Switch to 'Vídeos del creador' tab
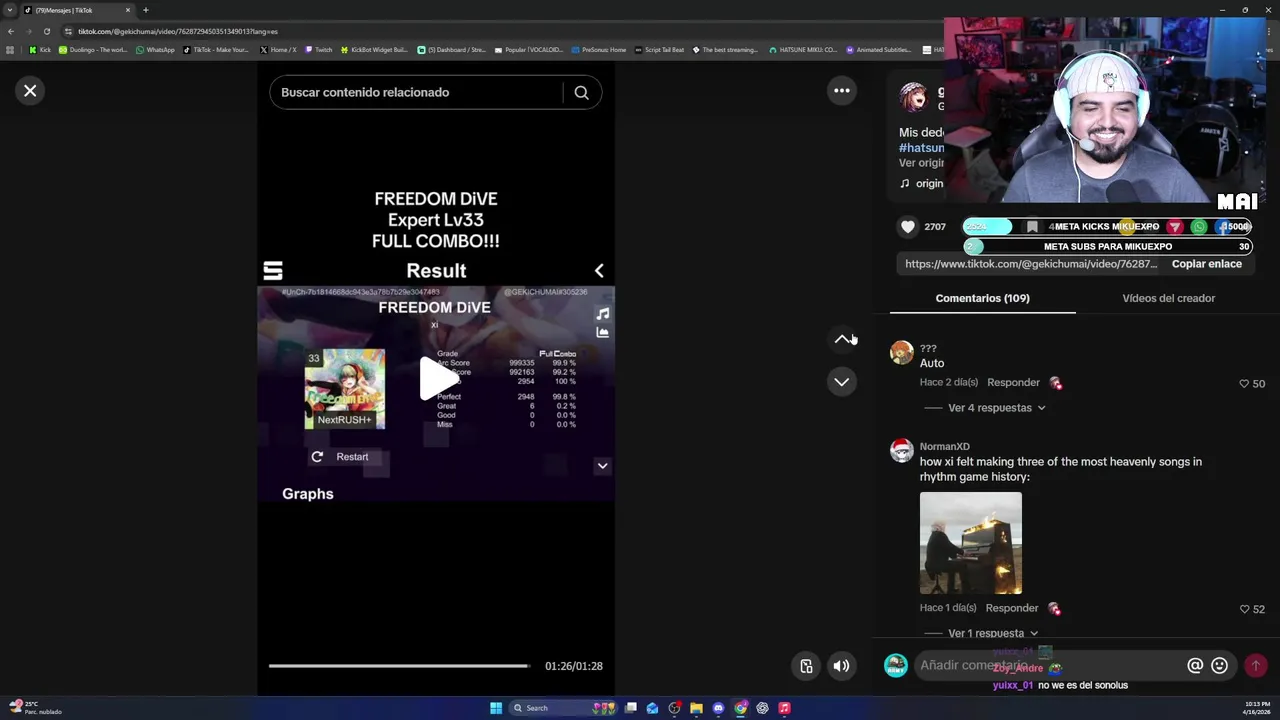Viewport: 1280px width, 720px height. pos(1168,298)
